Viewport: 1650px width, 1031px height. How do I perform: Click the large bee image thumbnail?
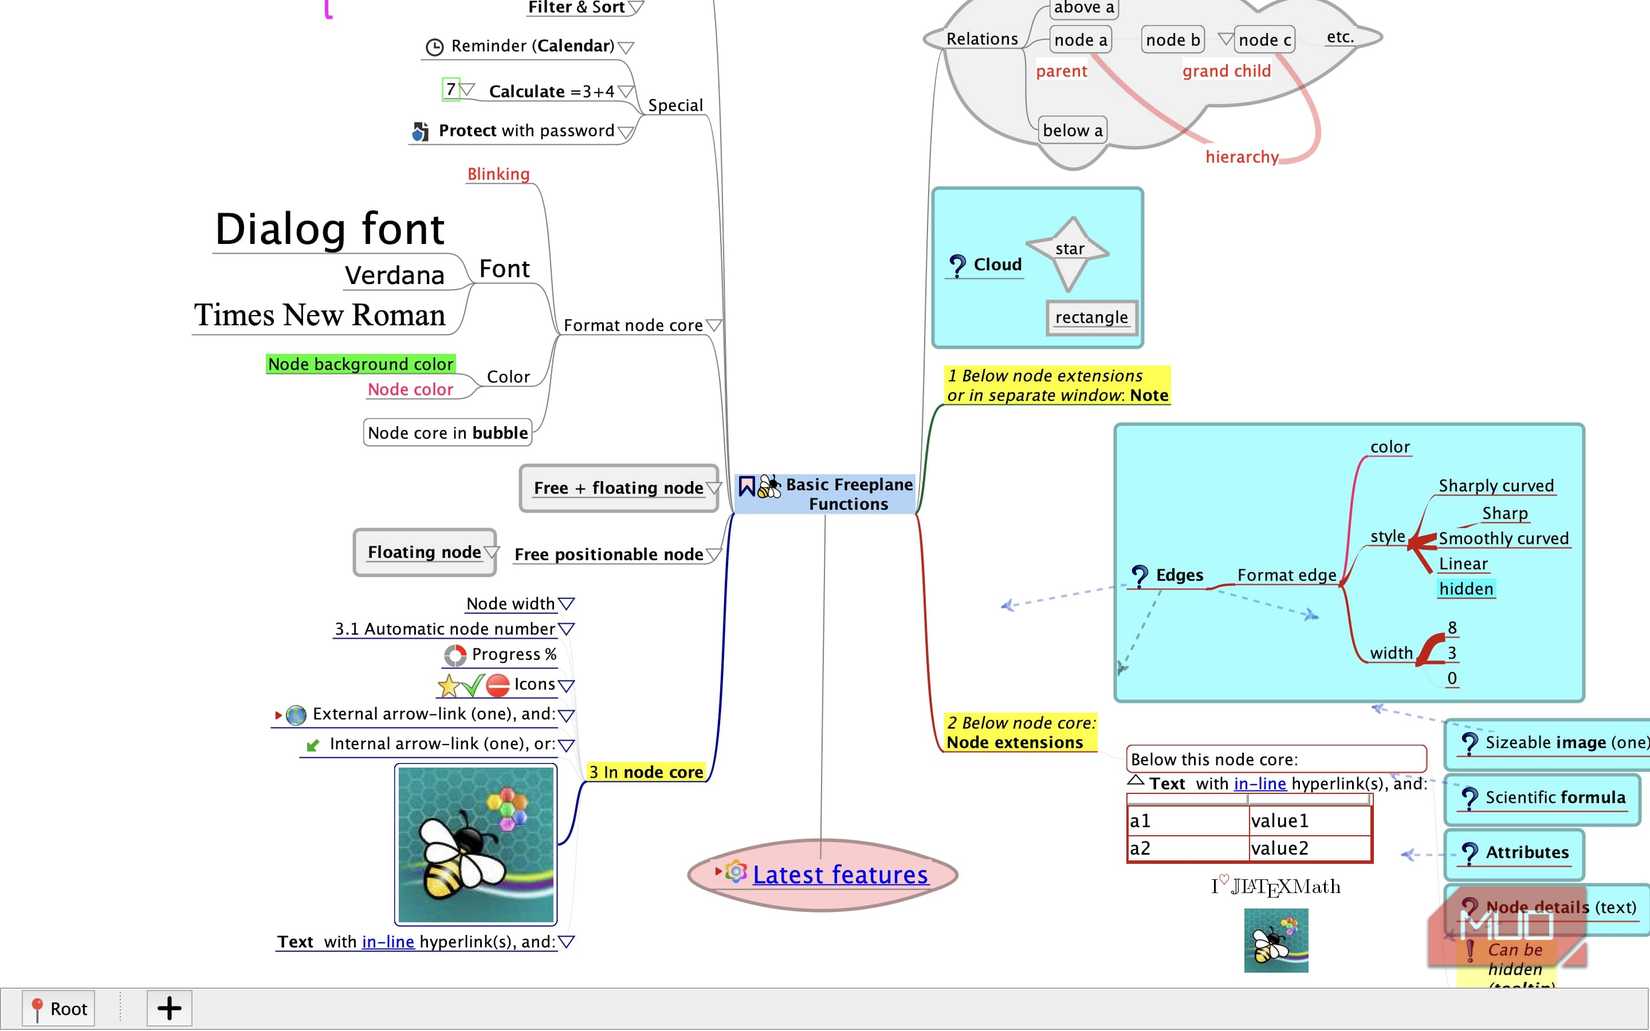476,844
